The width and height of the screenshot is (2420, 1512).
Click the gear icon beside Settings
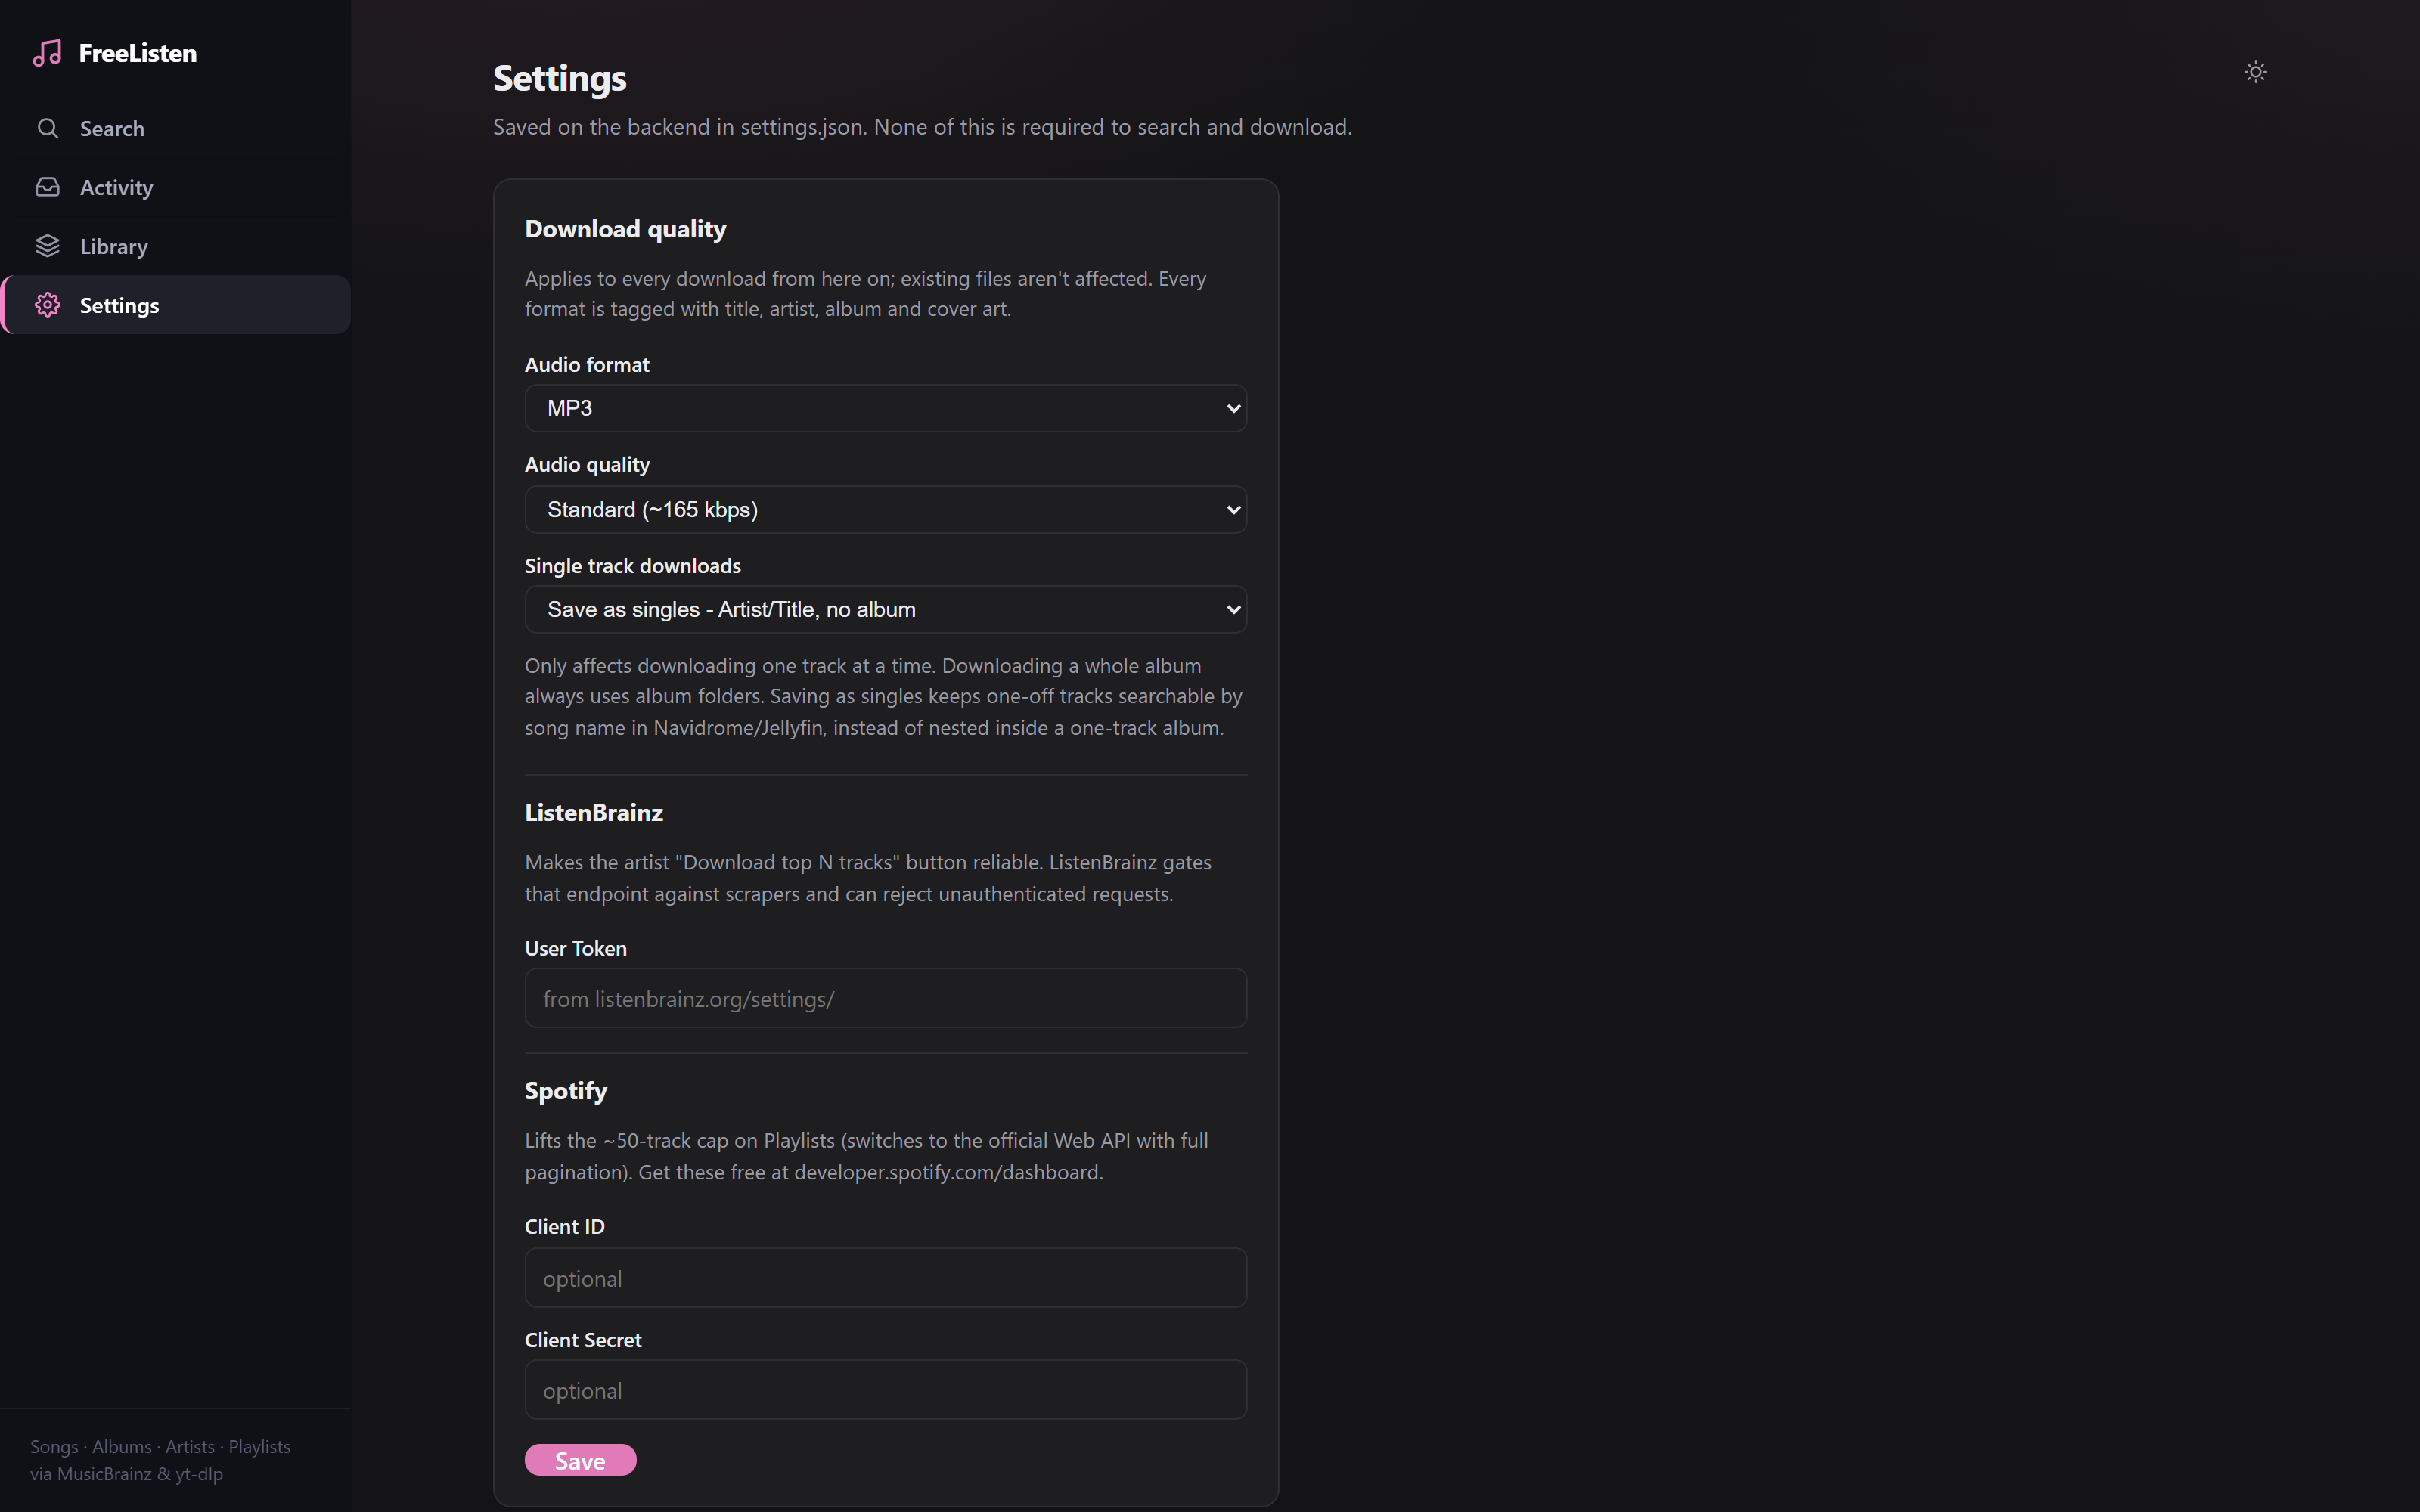[x=47, y=305]
